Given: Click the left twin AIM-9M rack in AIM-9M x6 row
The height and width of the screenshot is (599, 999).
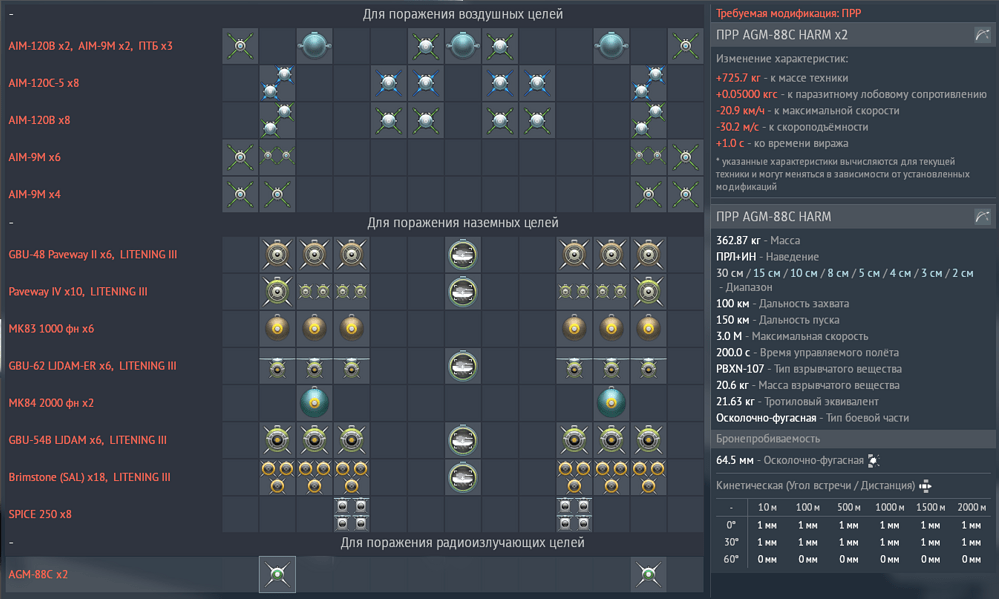Looking at the screenshot, I should (277, 157).
